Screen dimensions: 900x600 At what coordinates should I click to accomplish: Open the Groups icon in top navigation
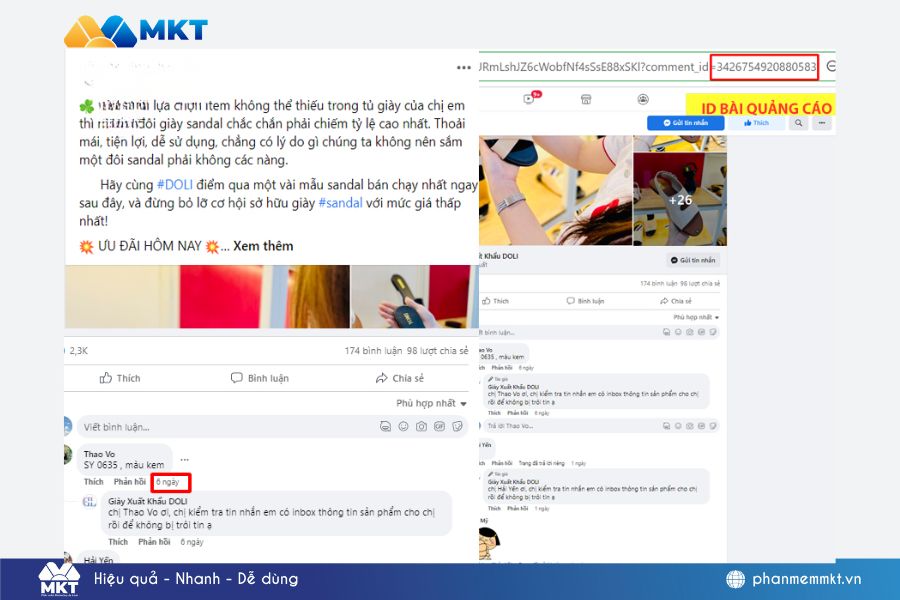click(643, 99)
